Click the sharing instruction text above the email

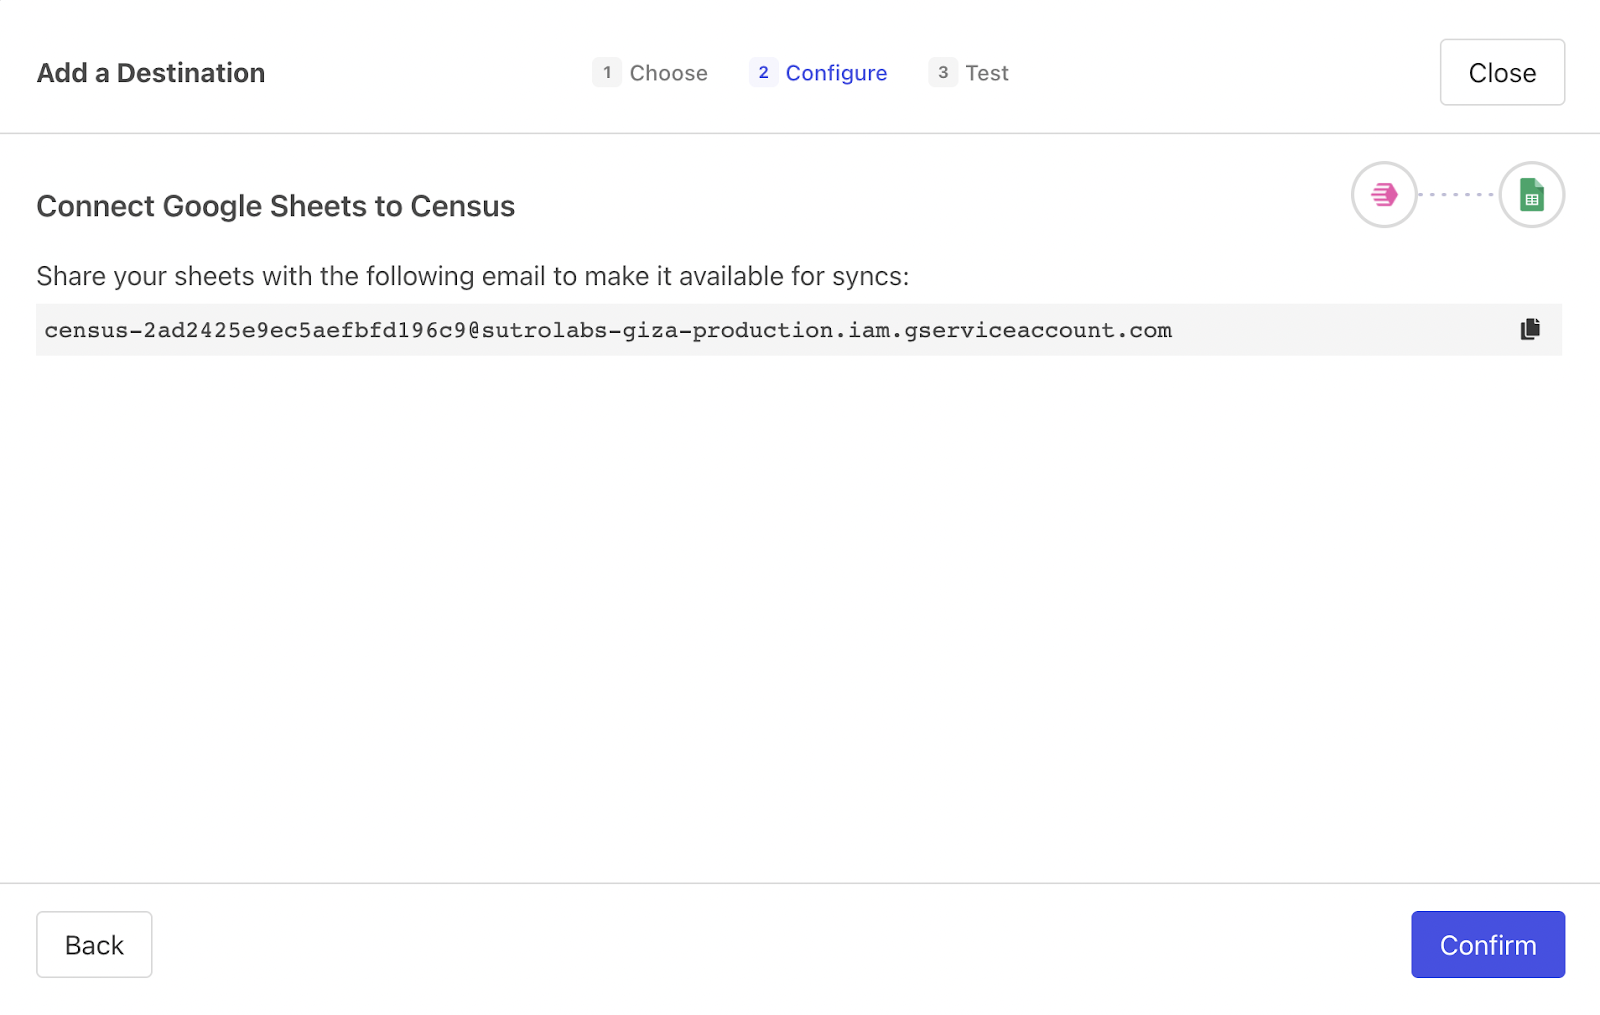coord(473,276)
